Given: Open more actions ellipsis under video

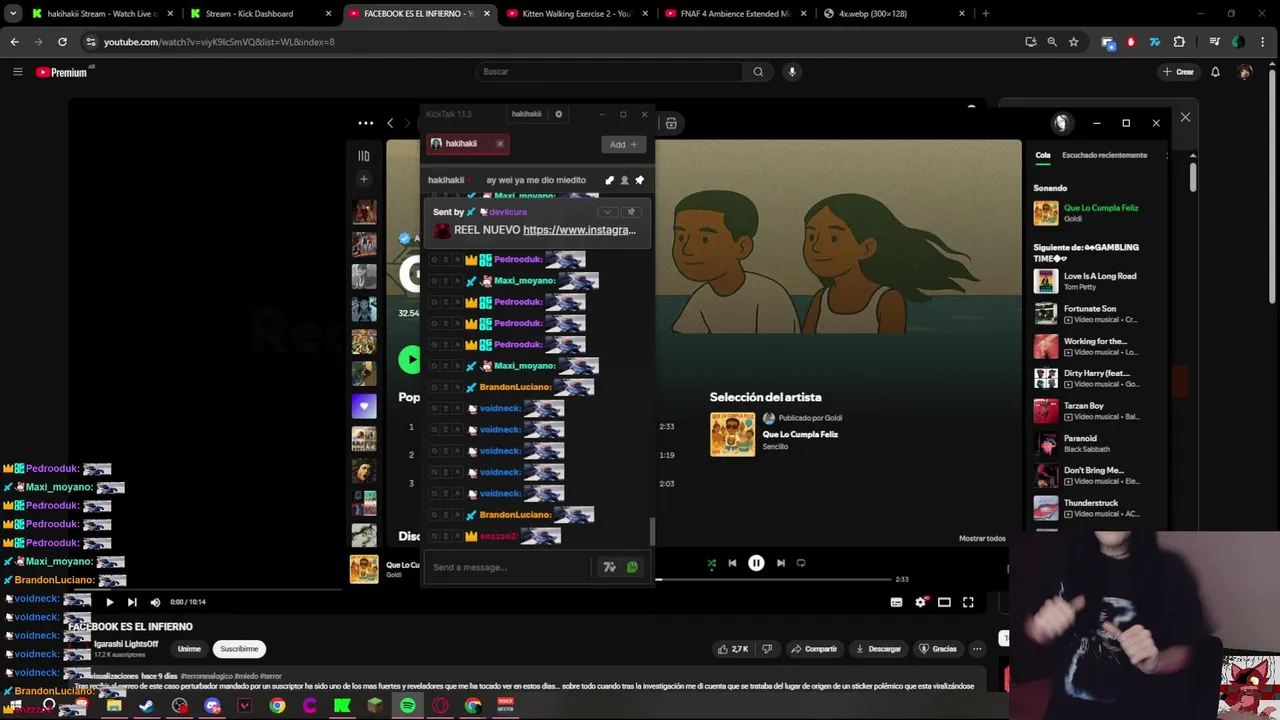Looking at the screenshot, I should point(978,649).
